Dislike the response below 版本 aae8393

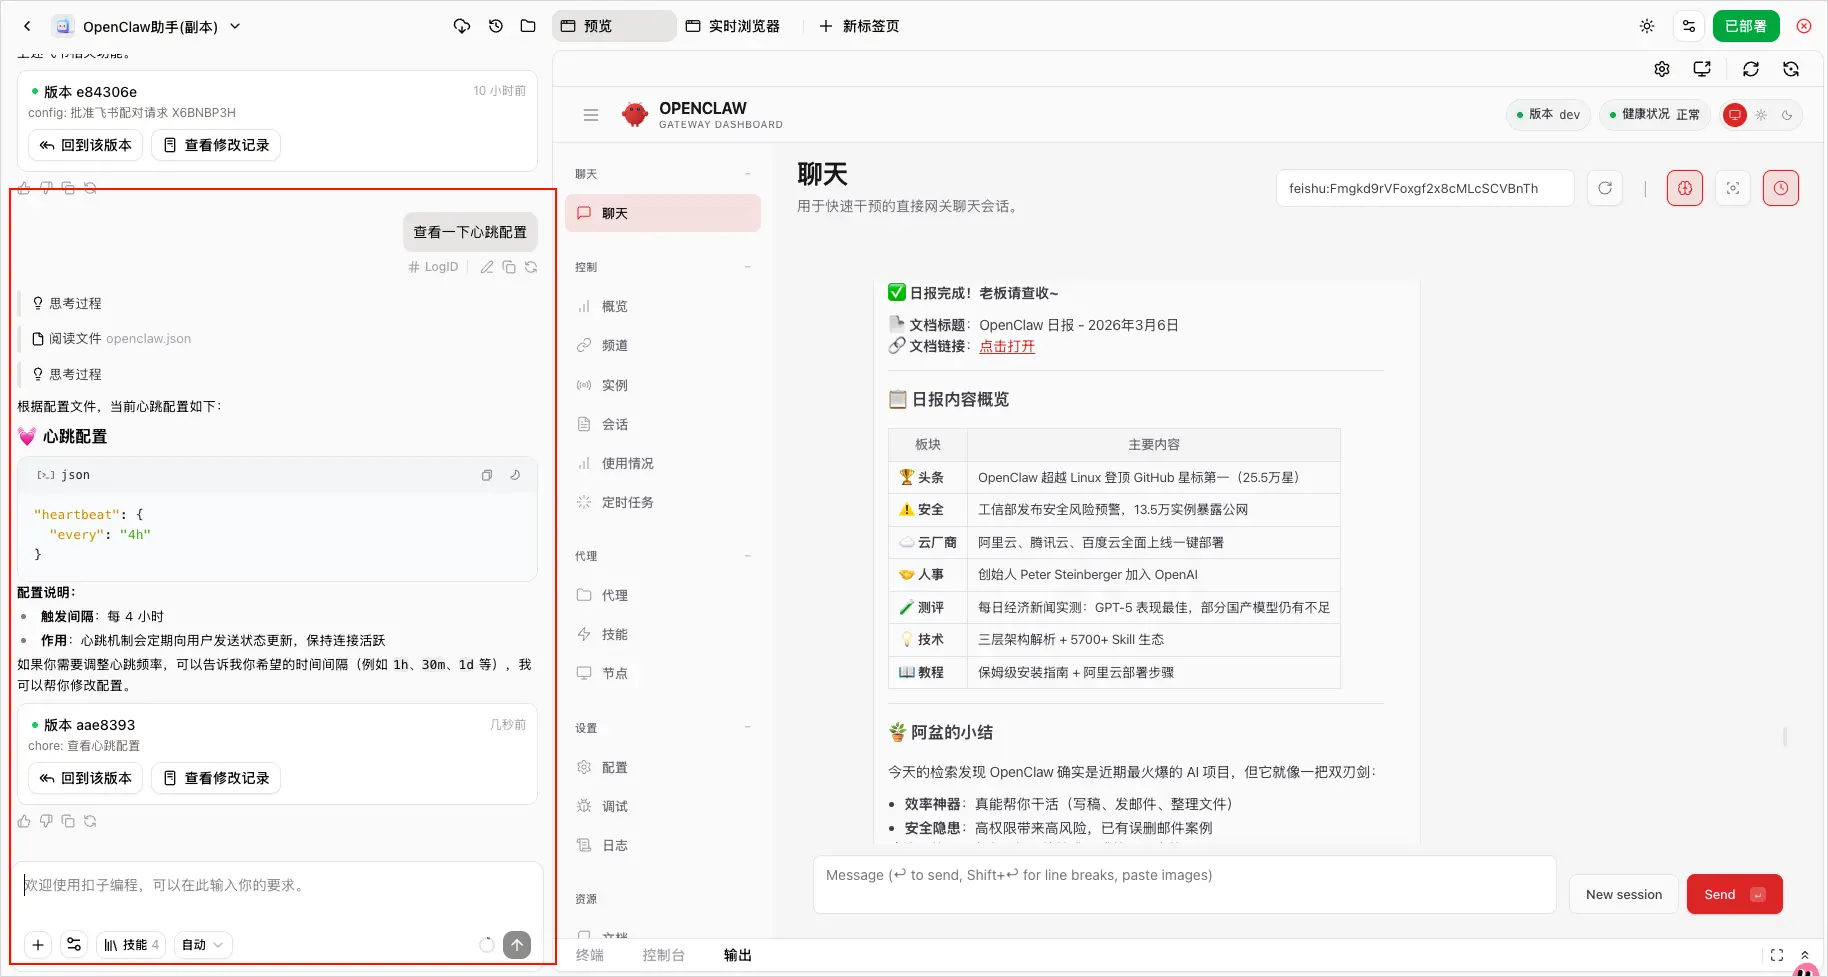coord(46,821)
